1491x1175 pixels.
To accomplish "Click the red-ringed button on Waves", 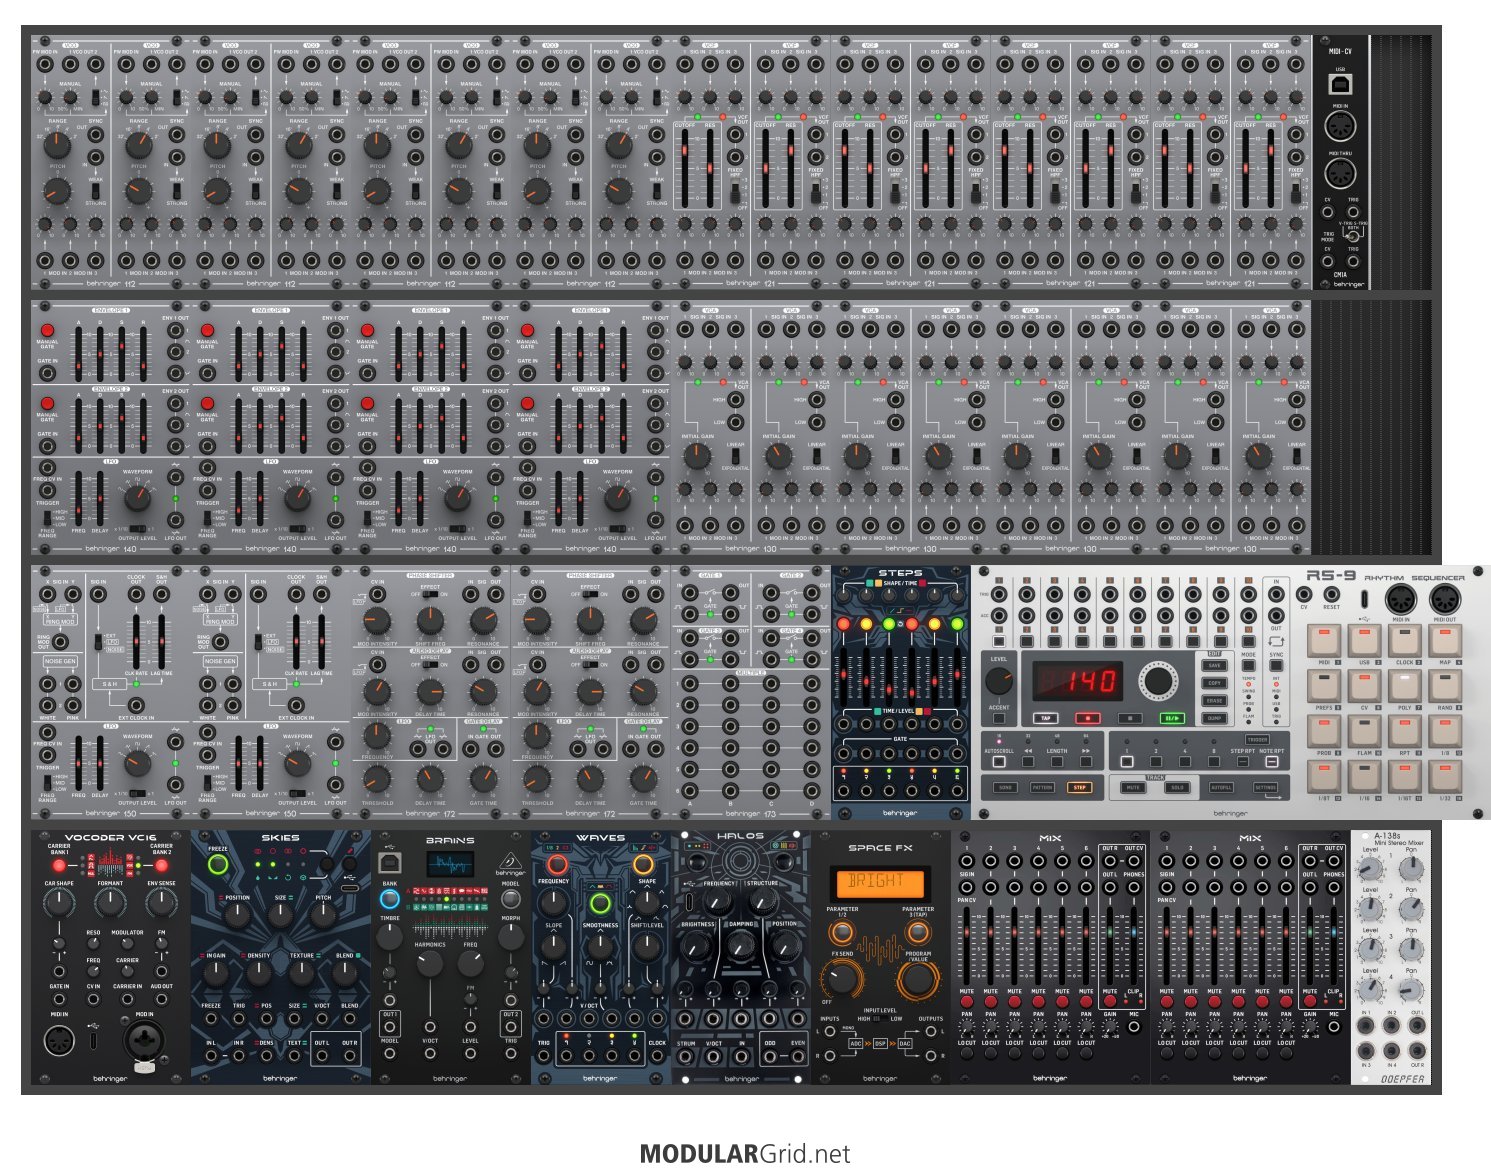I will coord(557,865).
